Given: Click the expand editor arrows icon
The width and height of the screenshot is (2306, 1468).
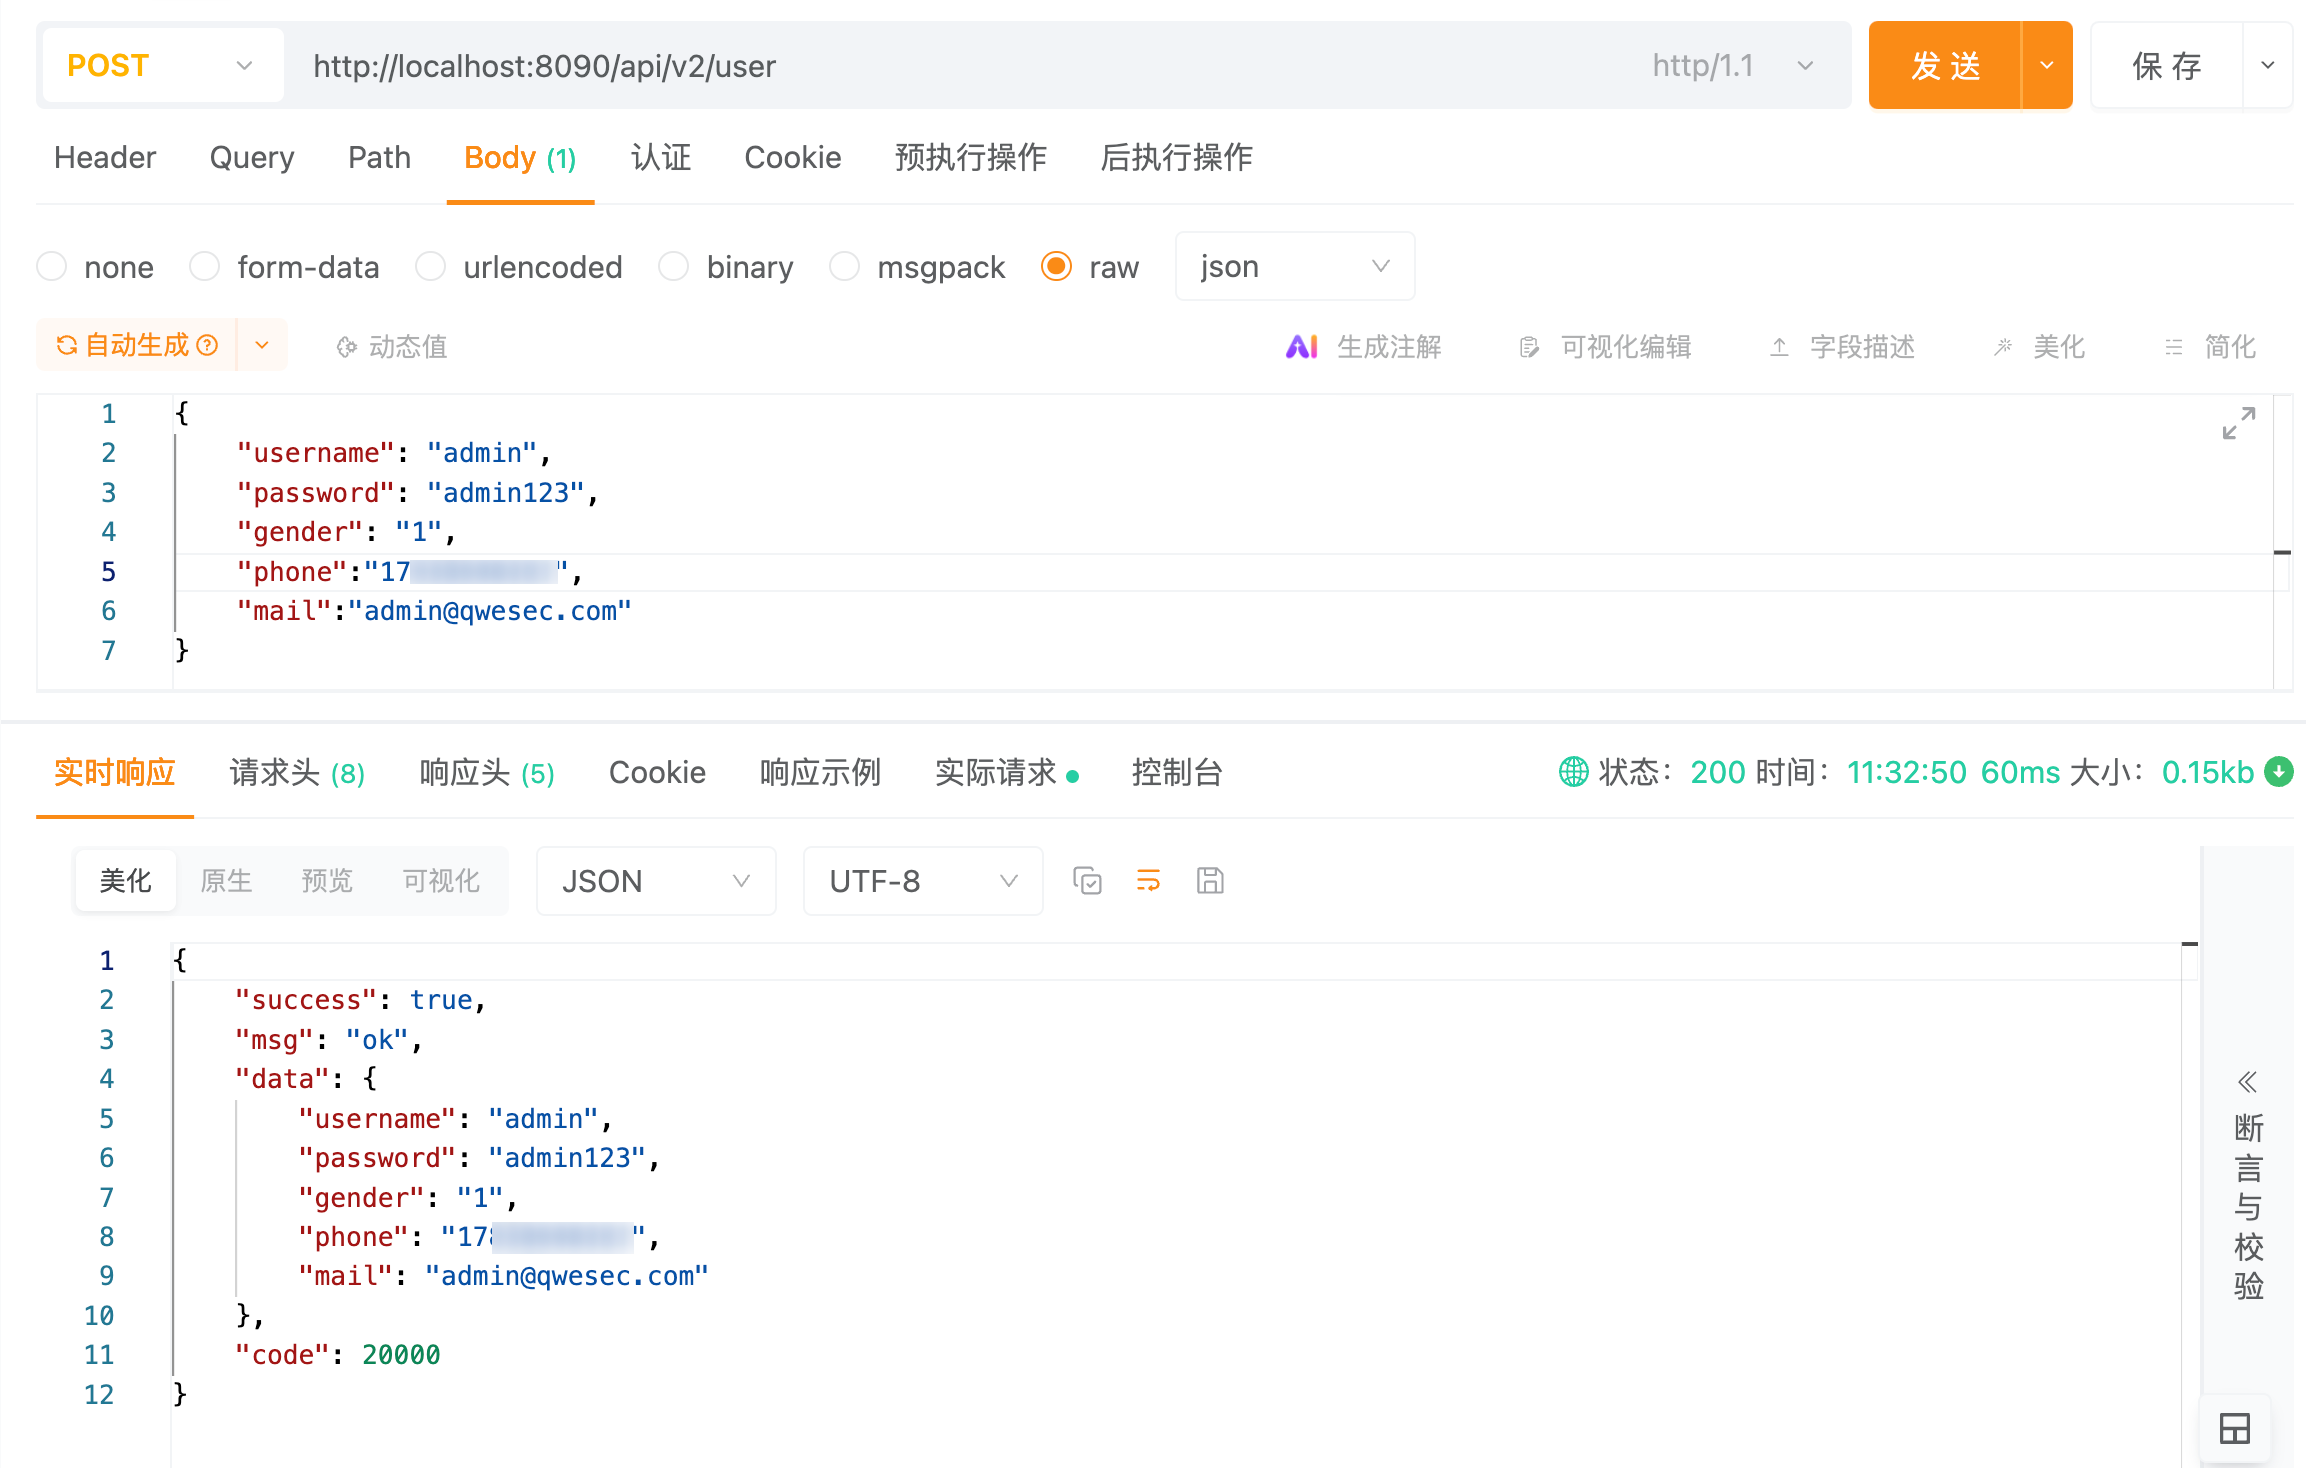Looking at the screenshot, I should (2239, 423).
